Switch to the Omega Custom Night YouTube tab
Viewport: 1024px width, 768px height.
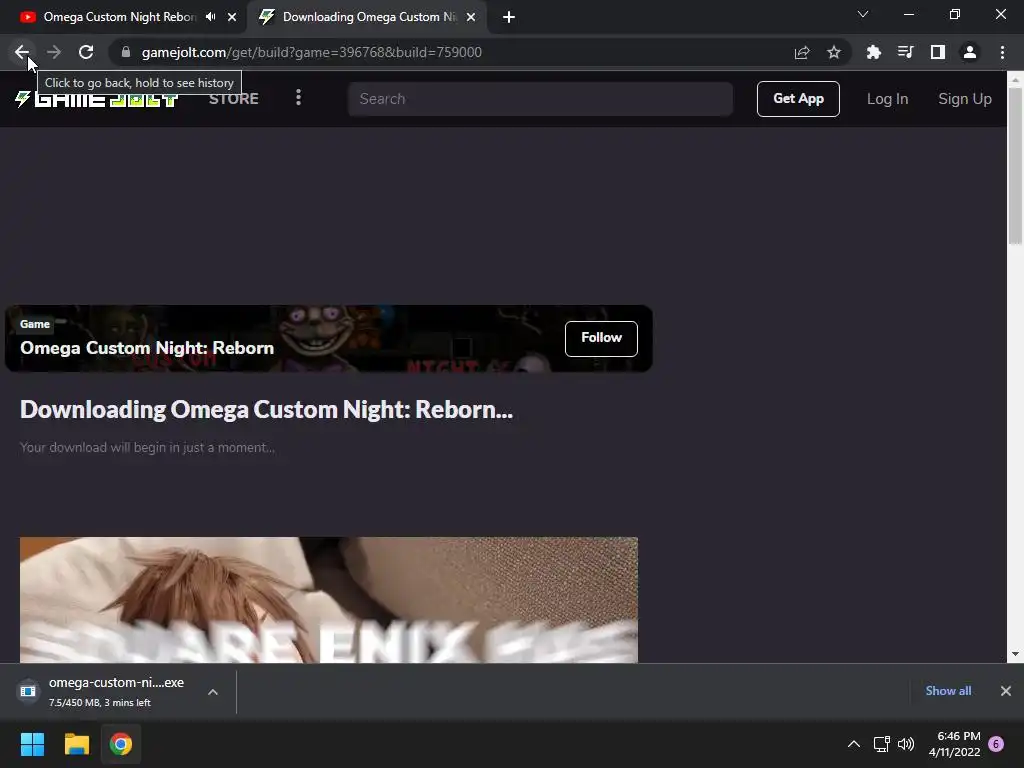(120, 17)
